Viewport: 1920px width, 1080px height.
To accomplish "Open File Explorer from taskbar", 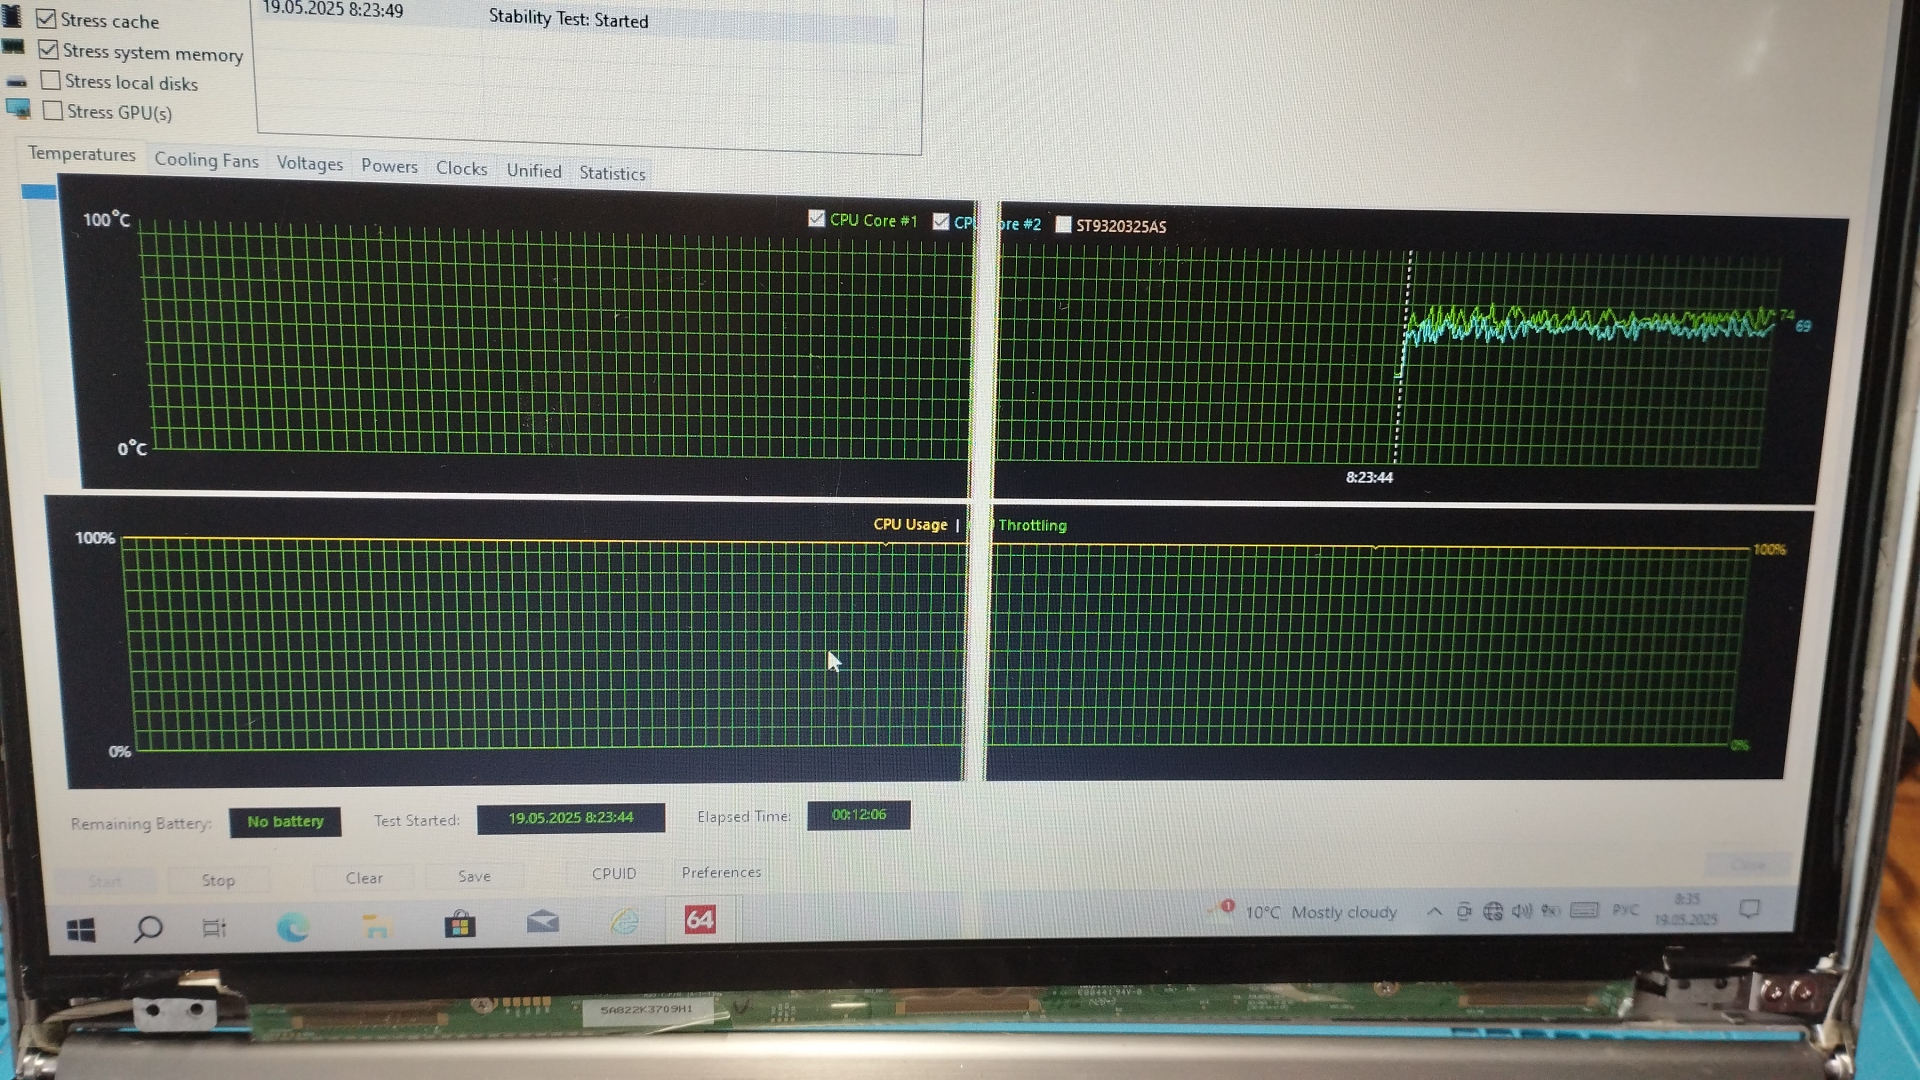I will [x=376, y=926].
